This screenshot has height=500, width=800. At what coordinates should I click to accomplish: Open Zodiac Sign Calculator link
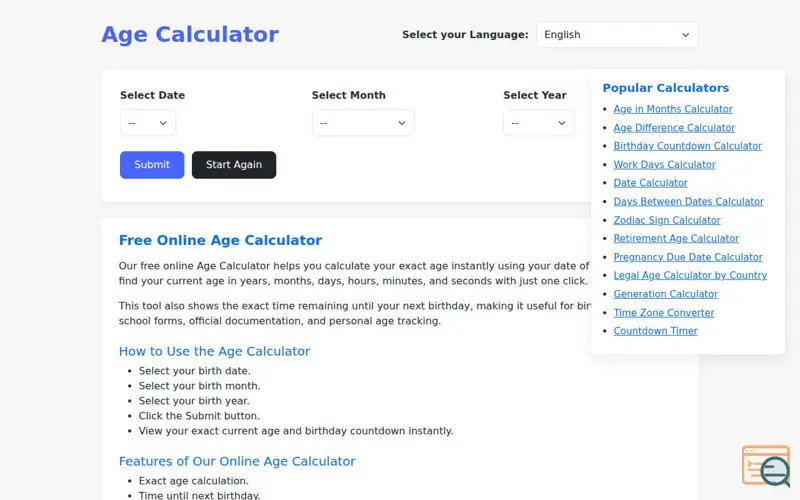667,220
